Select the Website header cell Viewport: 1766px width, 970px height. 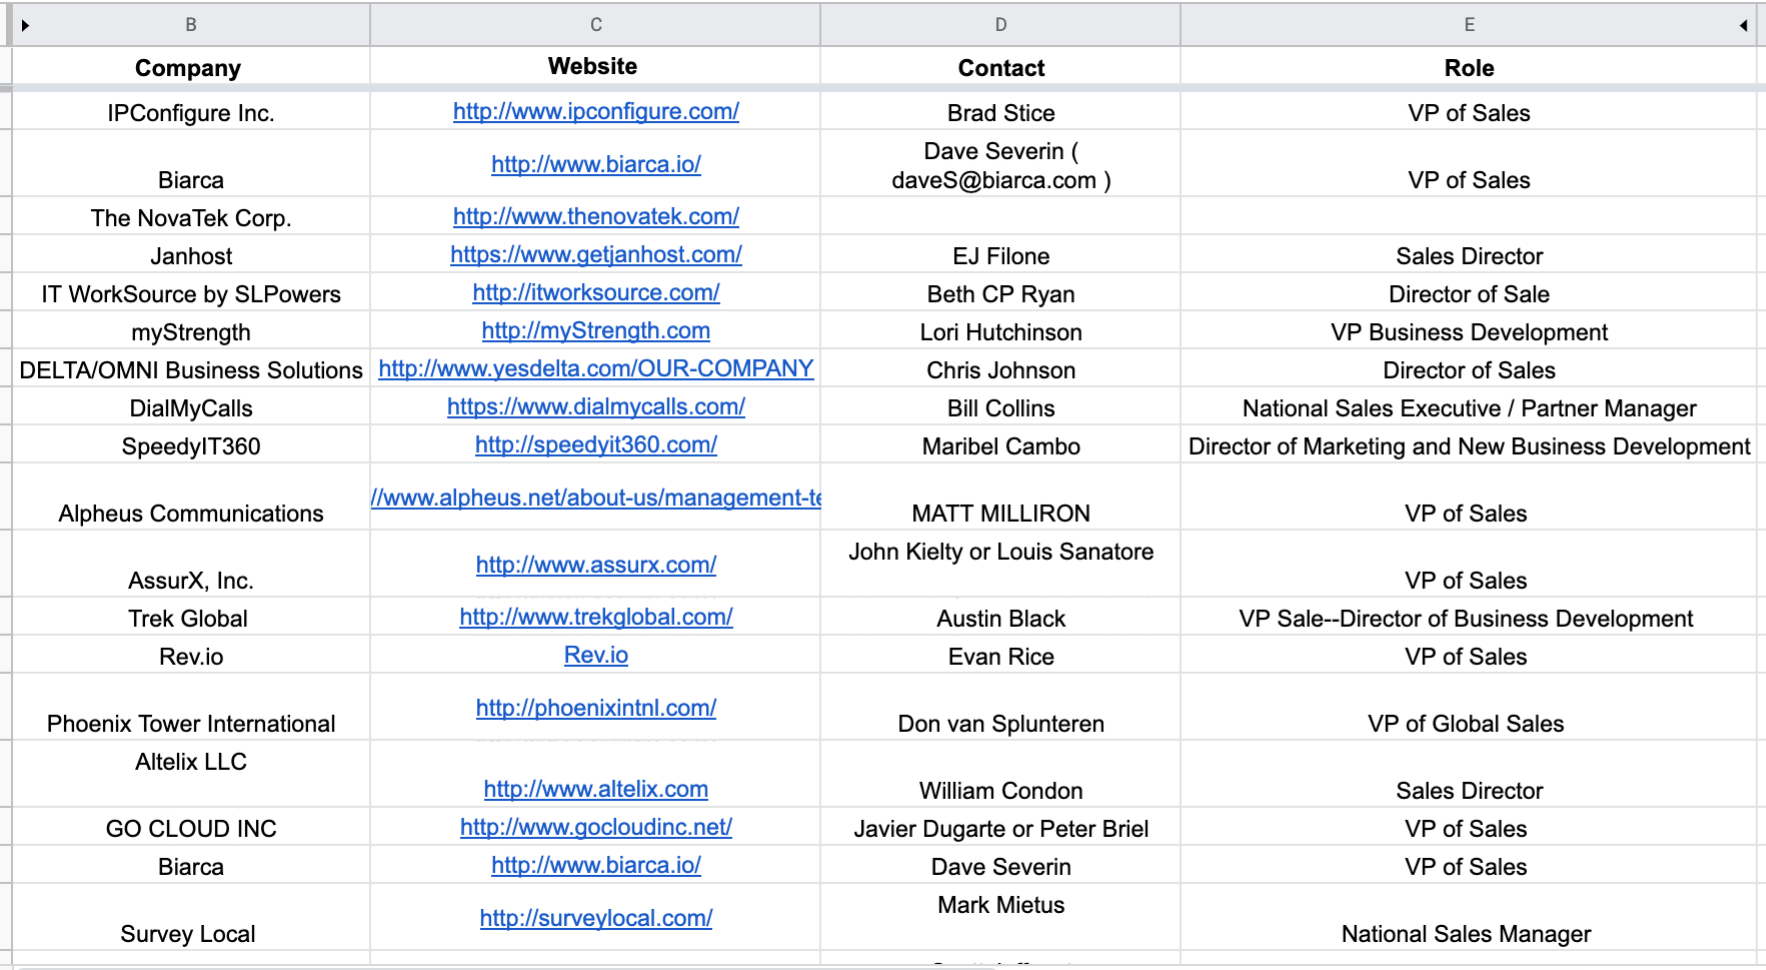[596, 67]
